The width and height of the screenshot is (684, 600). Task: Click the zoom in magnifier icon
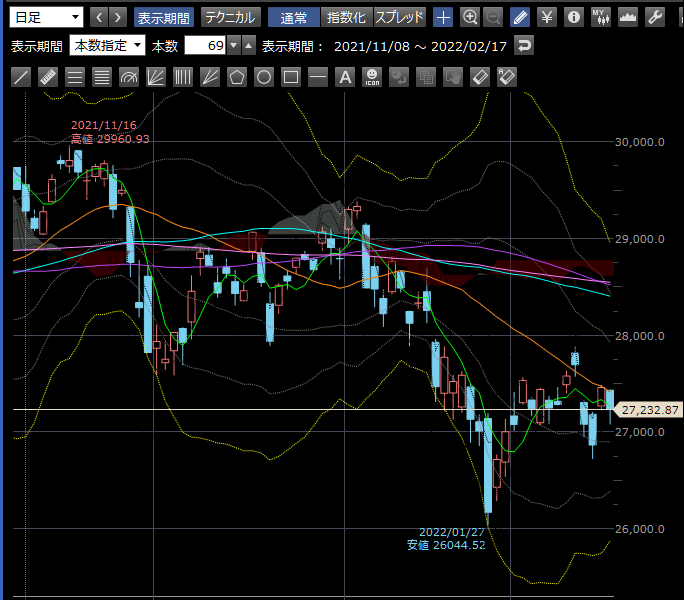(469, 17)
